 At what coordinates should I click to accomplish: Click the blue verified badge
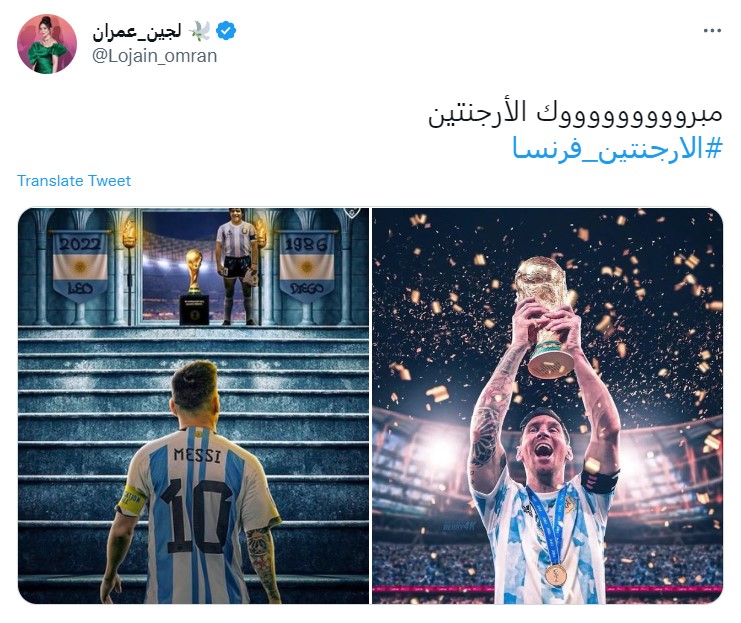coord(226,32)
